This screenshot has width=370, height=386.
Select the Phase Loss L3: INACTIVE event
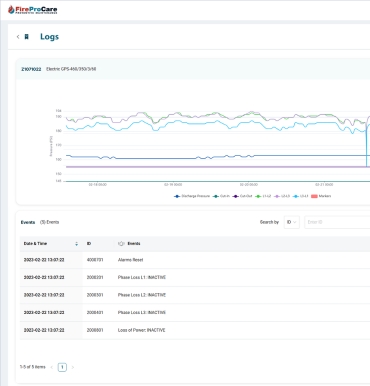(142, 313)
